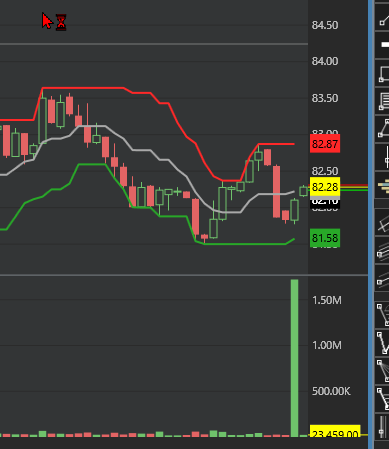
Task: Select the time cycle lines tool
Action: coord(383,427)
